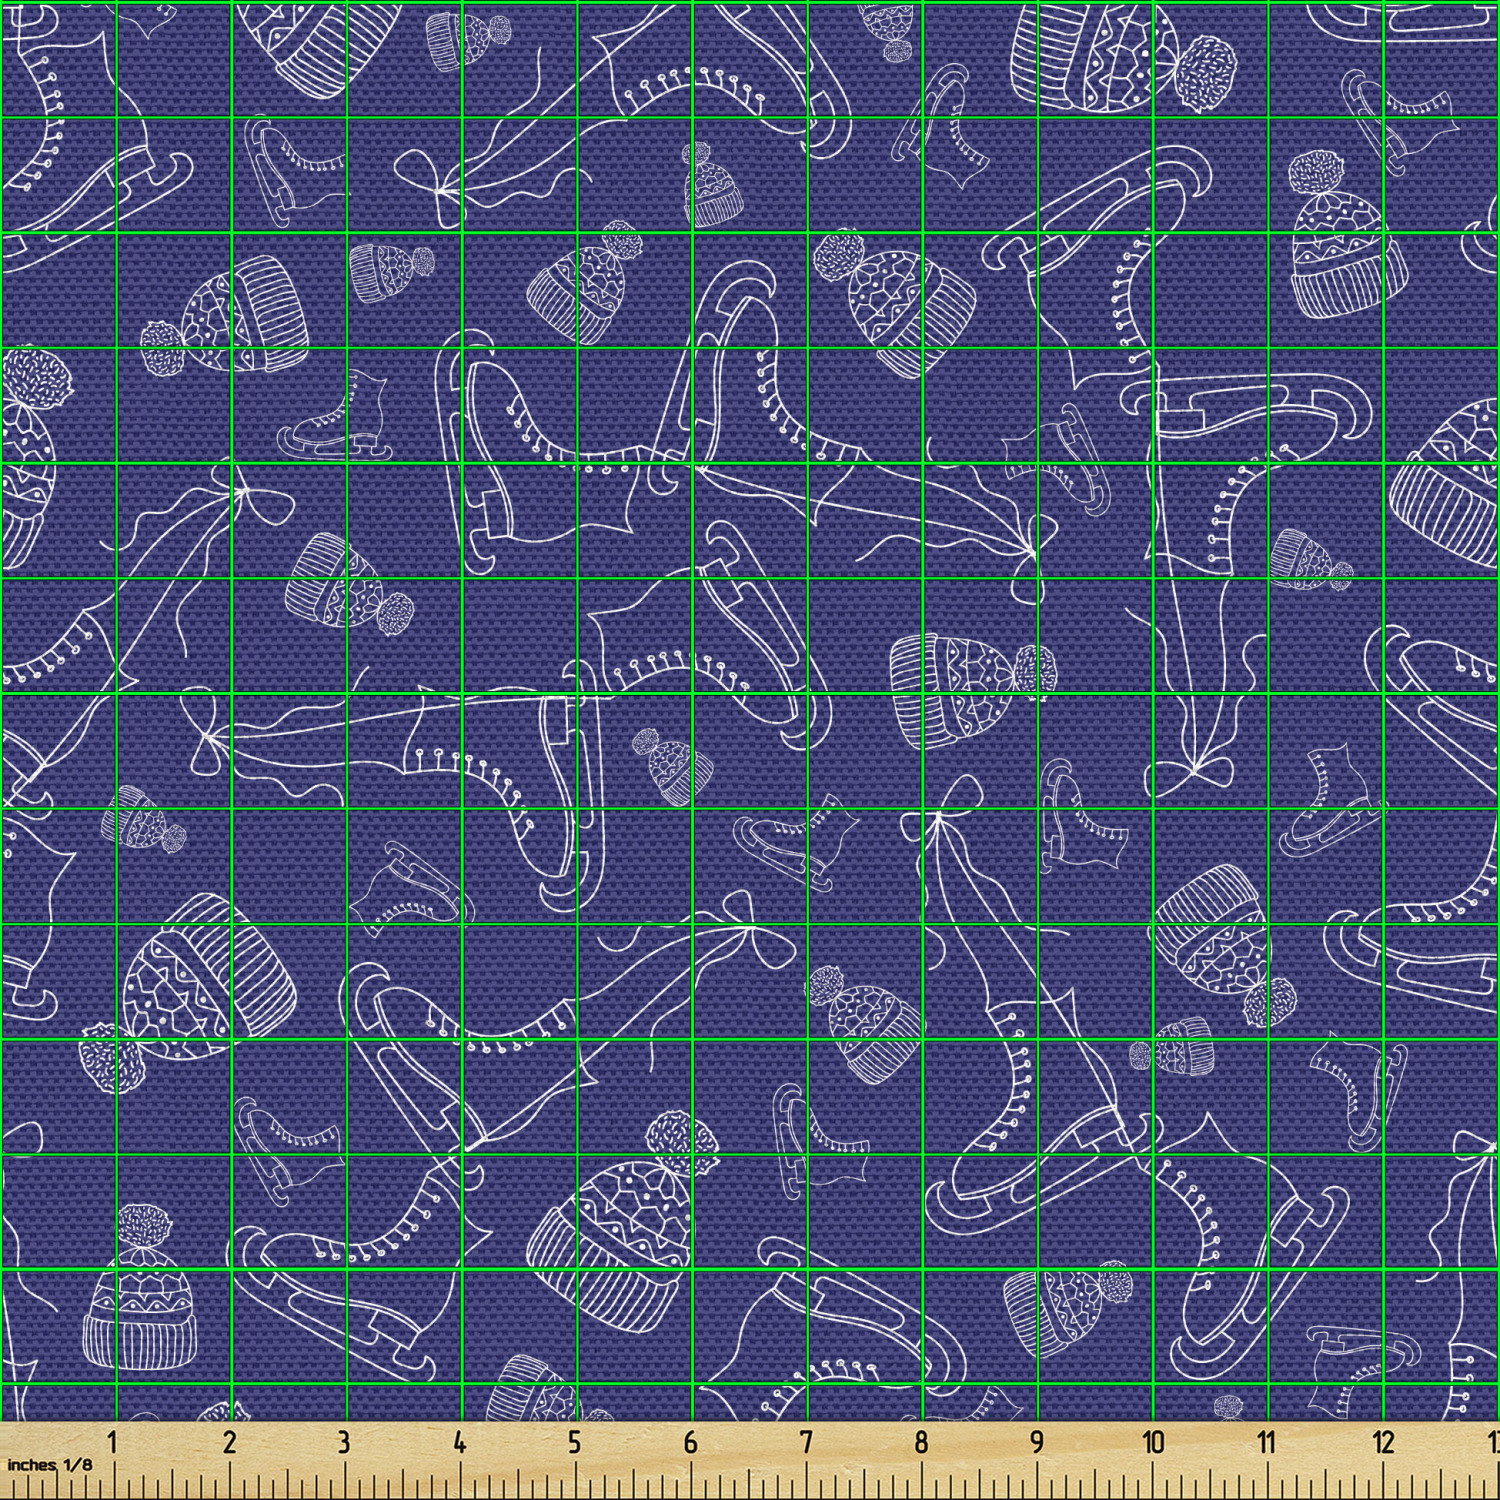Click the number 4 on the ruler
This screenshot has height=1500, width=1500.
point(459,1442)
